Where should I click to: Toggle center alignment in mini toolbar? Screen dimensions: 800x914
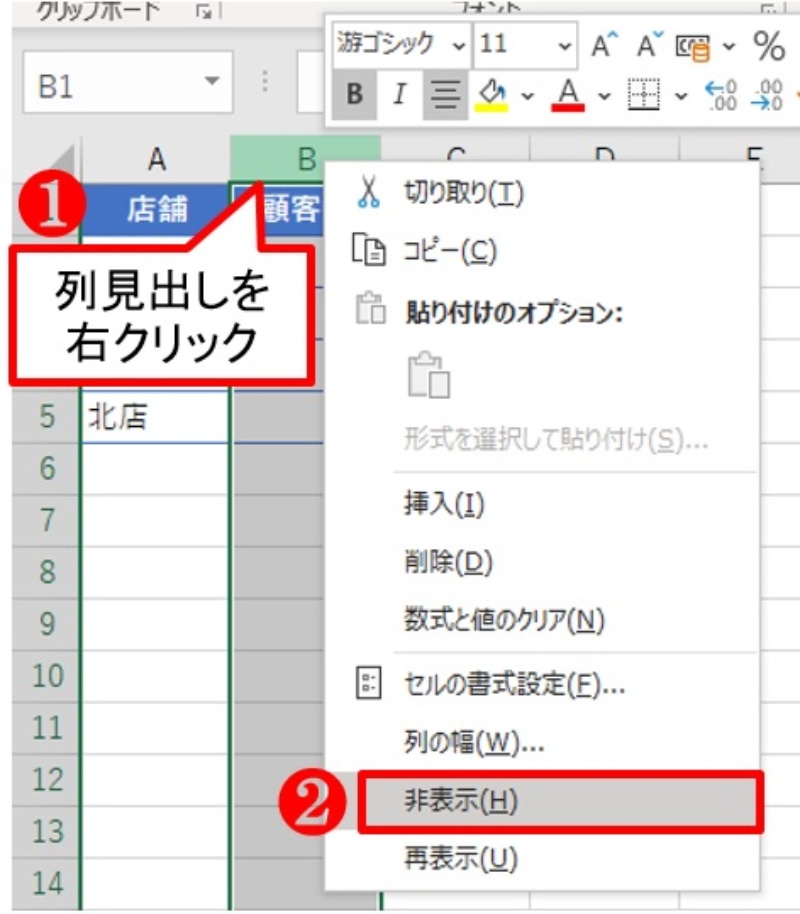point(444,95)
